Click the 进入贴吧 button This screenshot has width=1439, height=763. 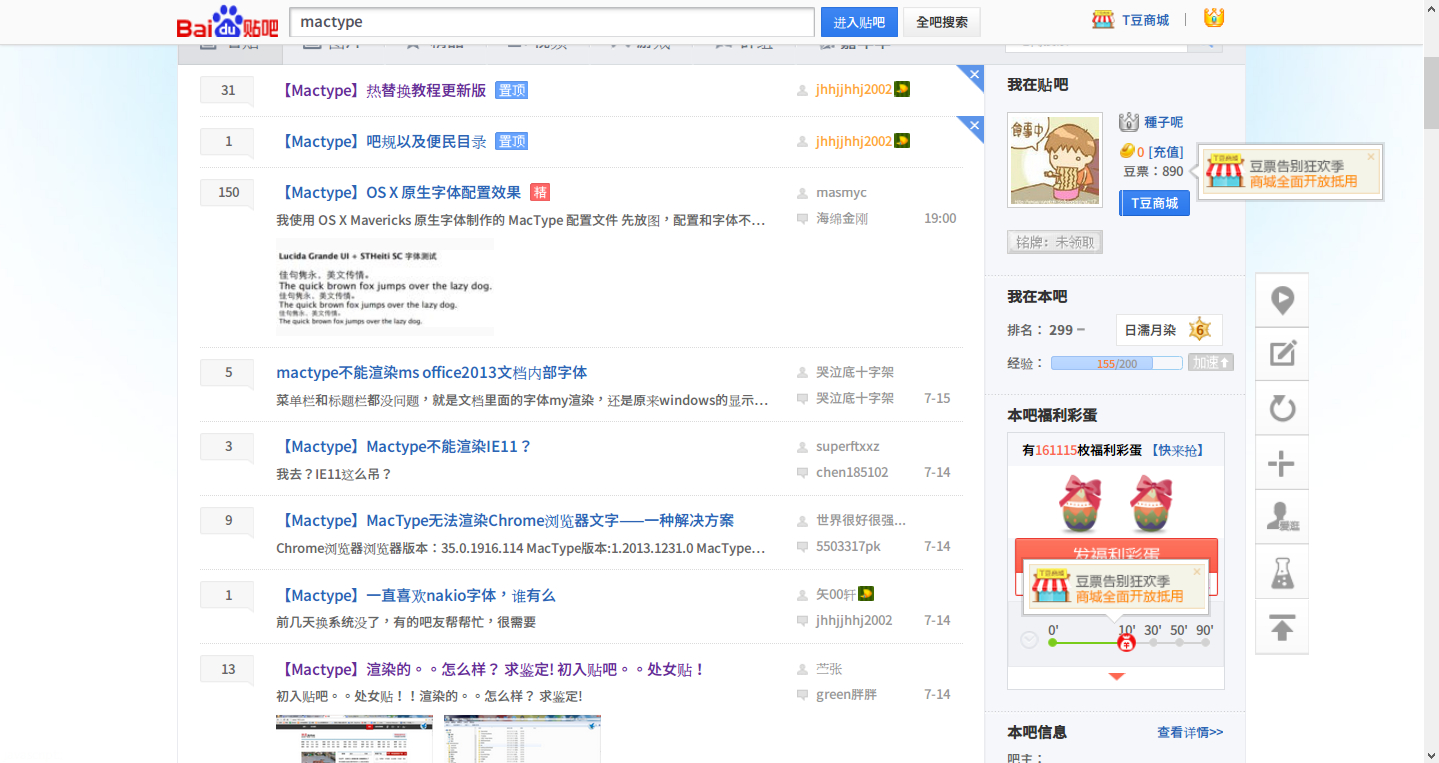tap(859, 22)
